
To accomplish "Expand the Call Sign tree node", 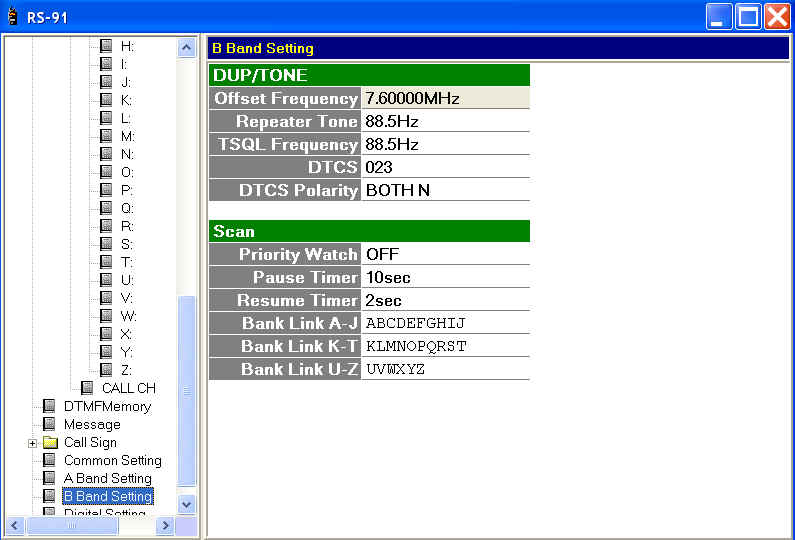I will click(x=32, y=443).
